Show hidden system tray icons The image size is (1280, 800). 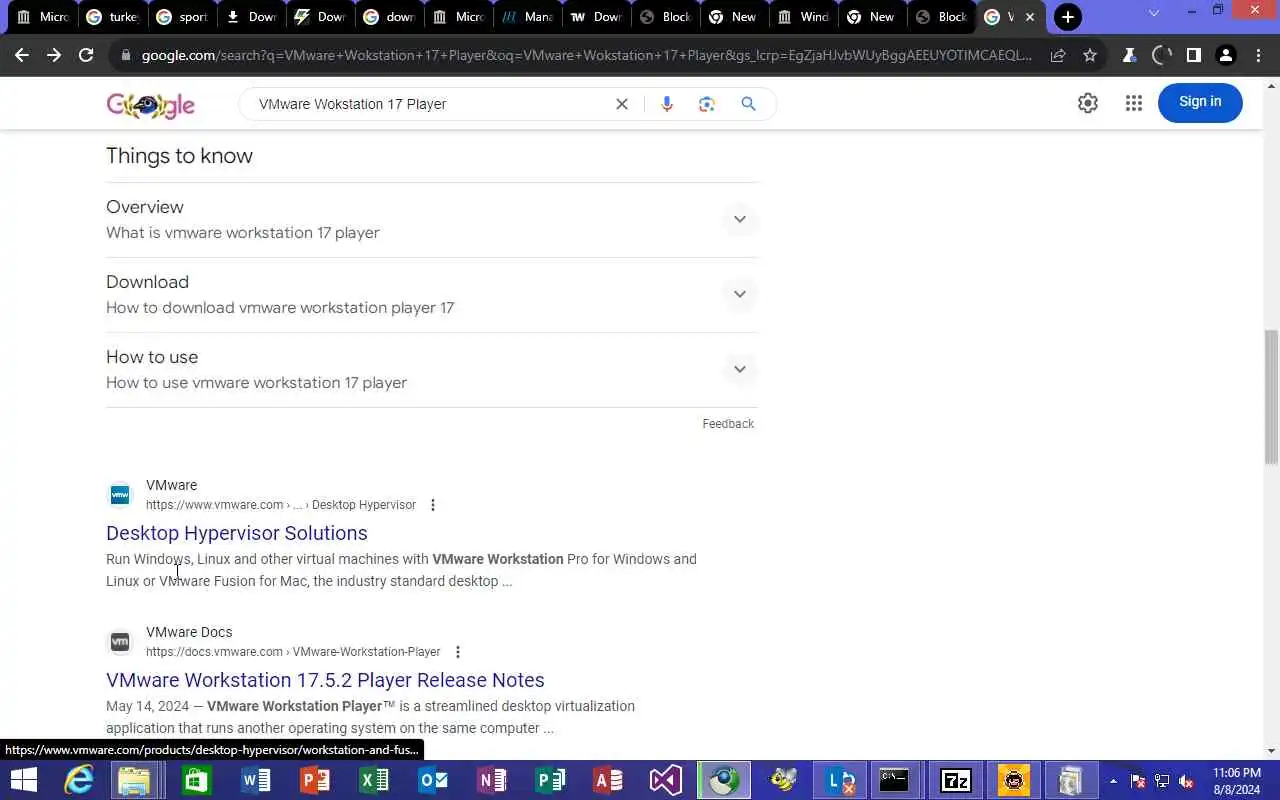pos(1113,781)
